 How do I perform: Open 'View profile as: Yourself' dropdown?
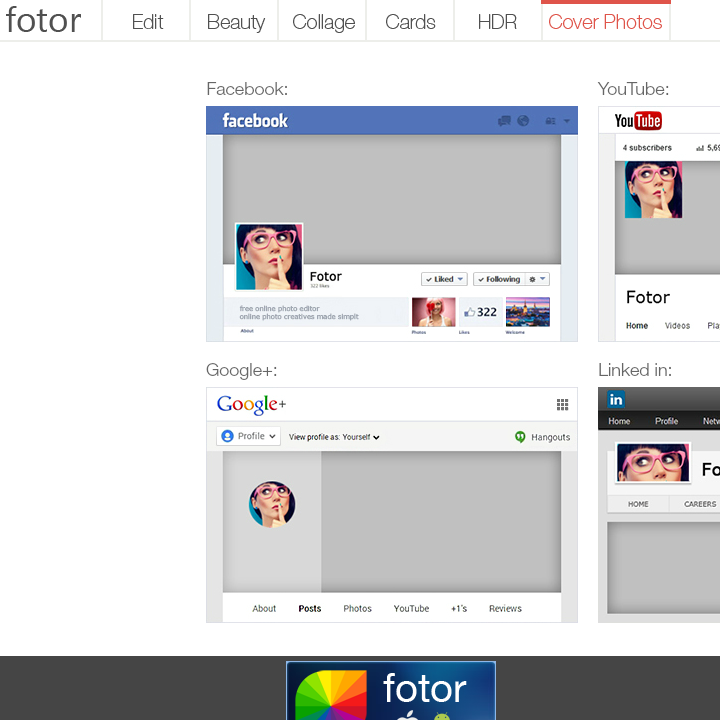click(x=334, y=437)
